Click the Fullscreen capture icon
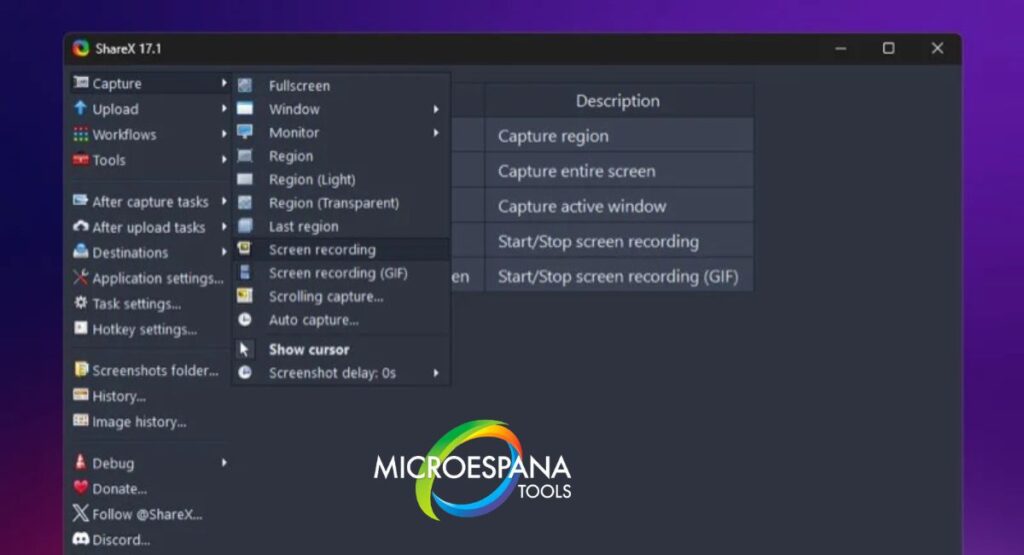Image resolution: width=1024 pixels, height=555 pixels. (x=245, y=85)
